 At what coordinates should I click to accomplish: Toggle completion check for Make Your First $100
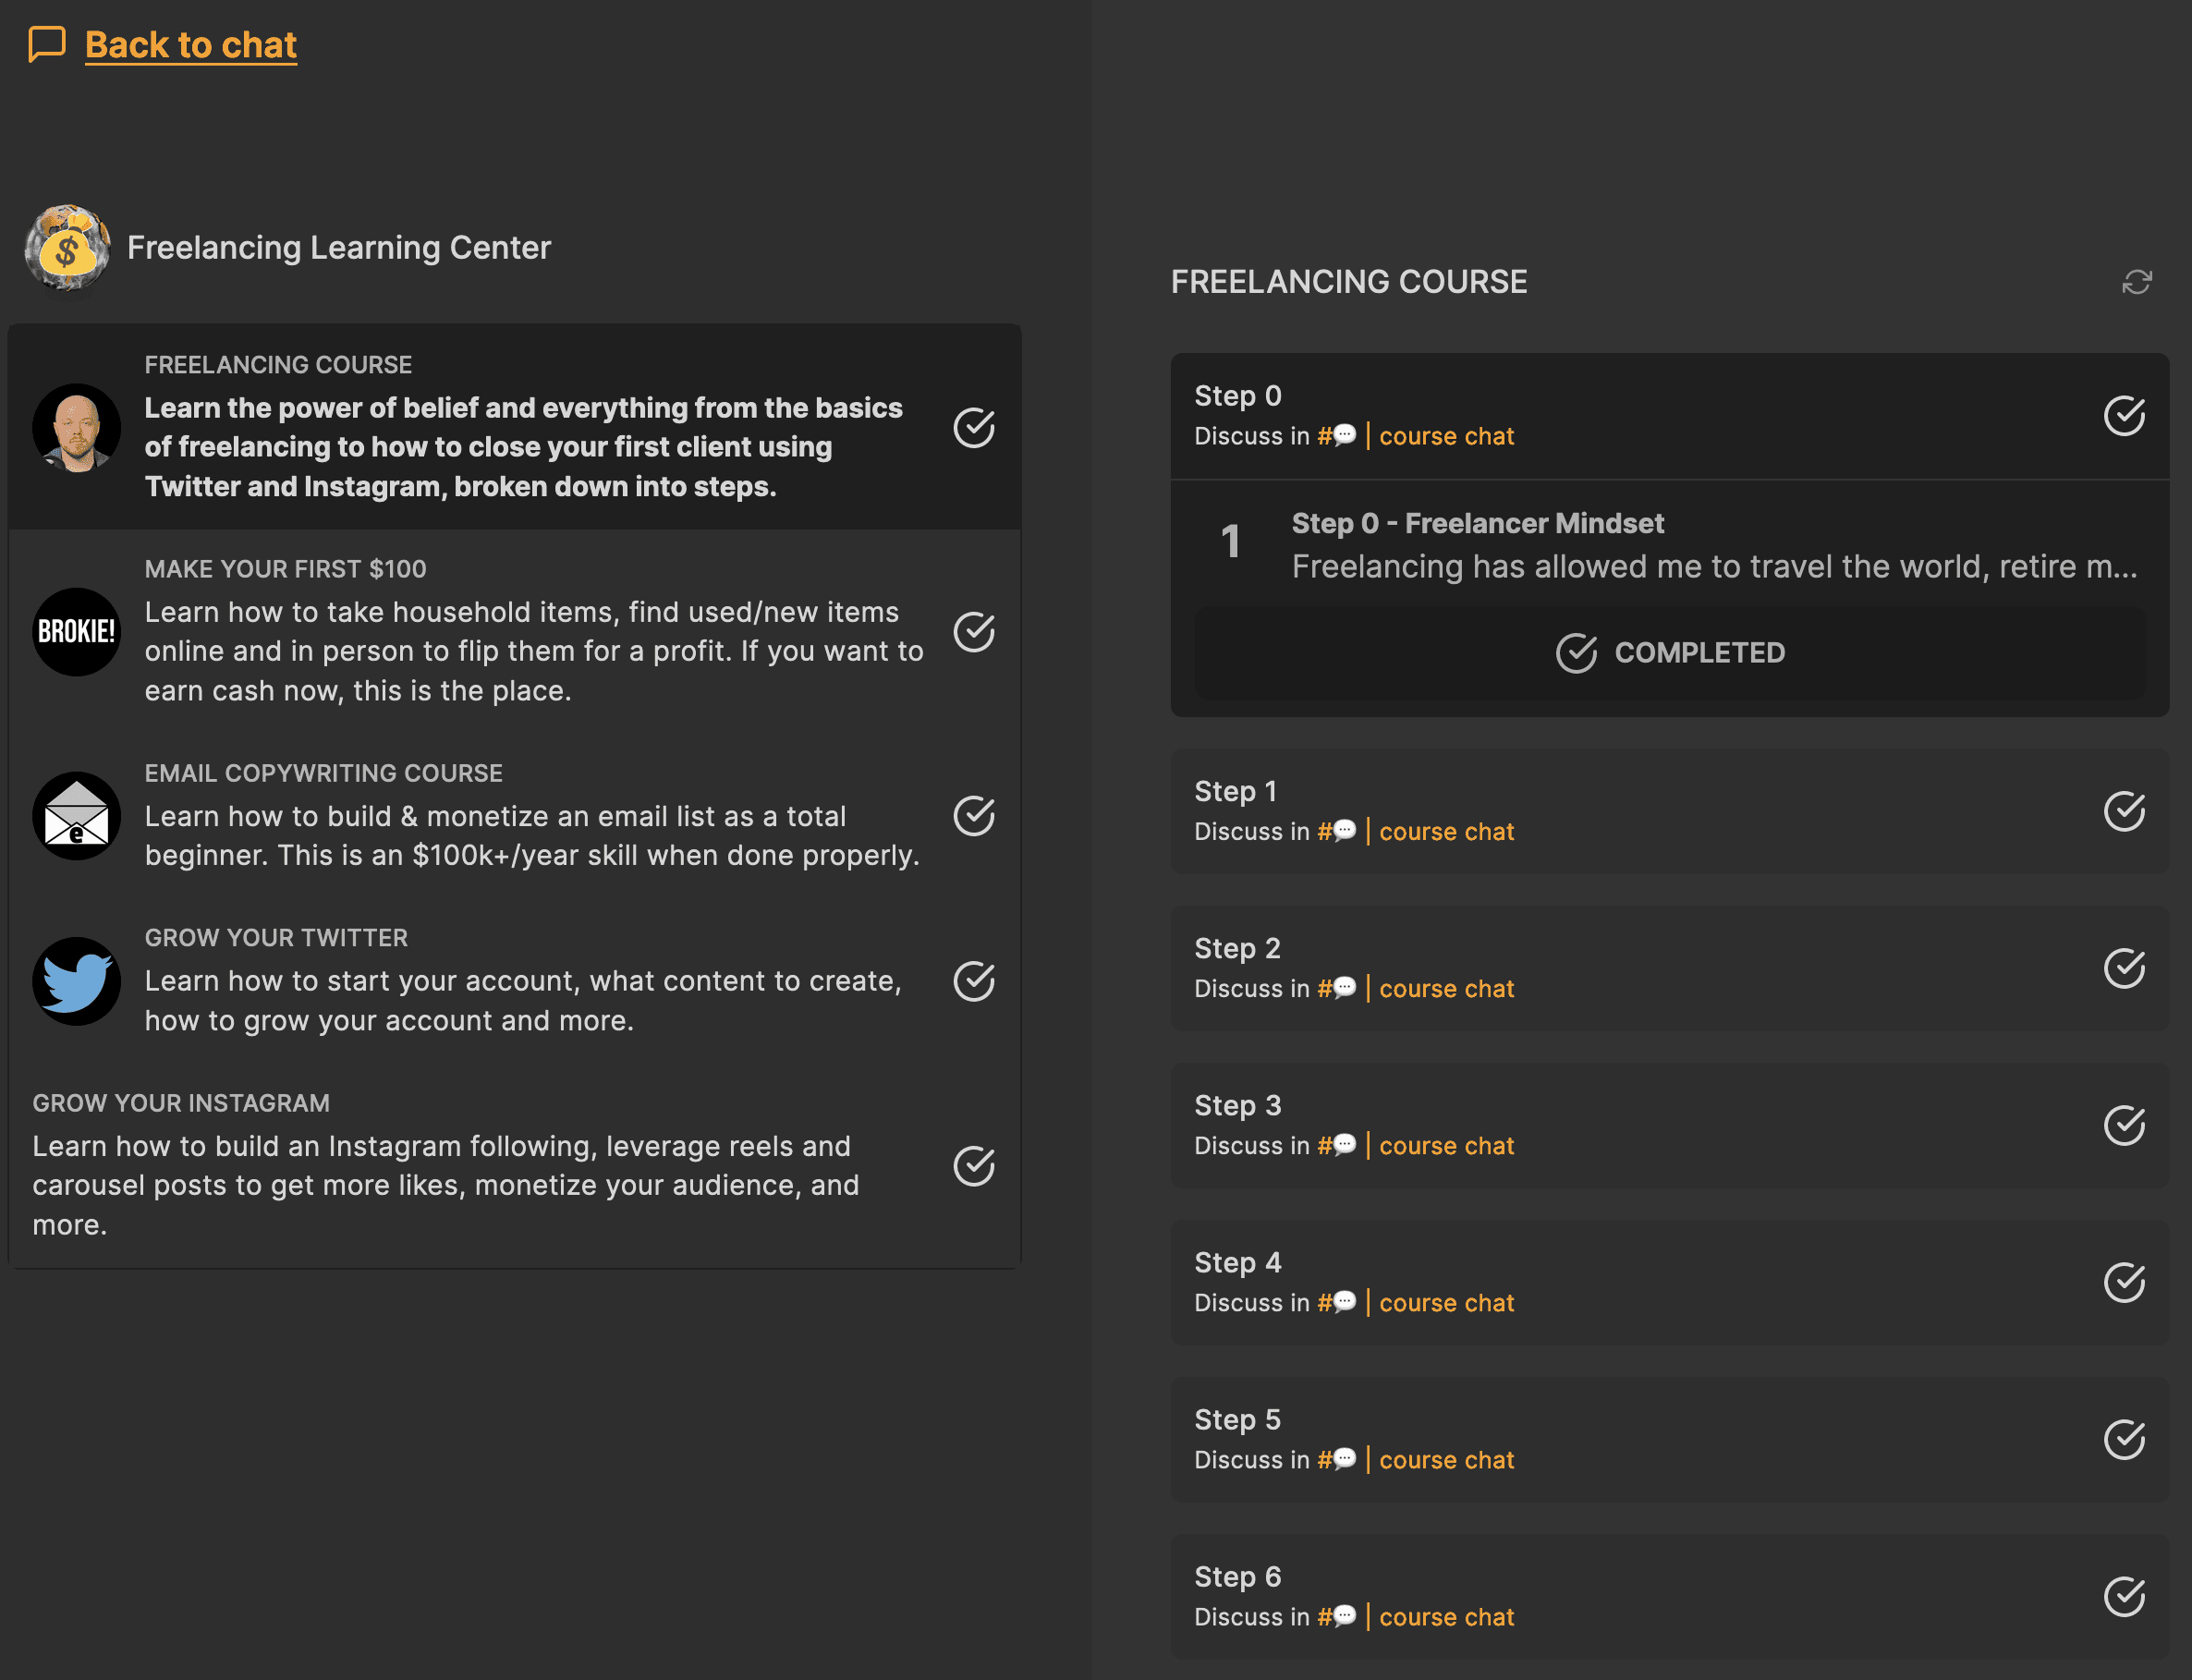(x=973, y=632)
